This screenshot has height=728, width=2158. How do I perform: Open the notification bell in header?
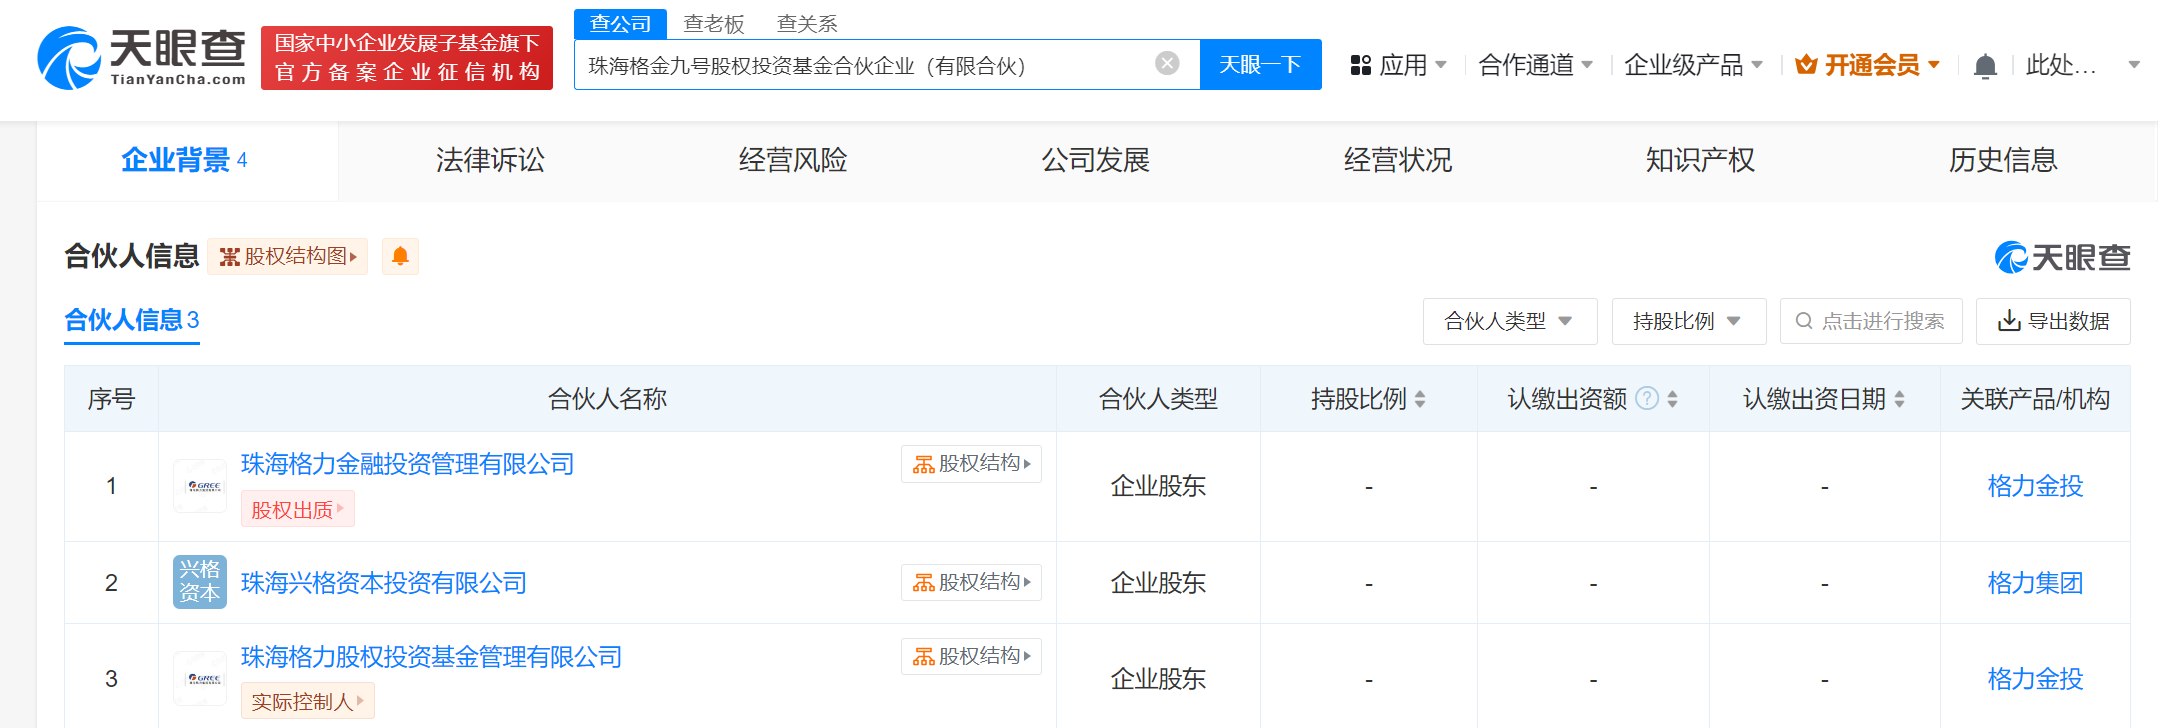(1985, 66)
